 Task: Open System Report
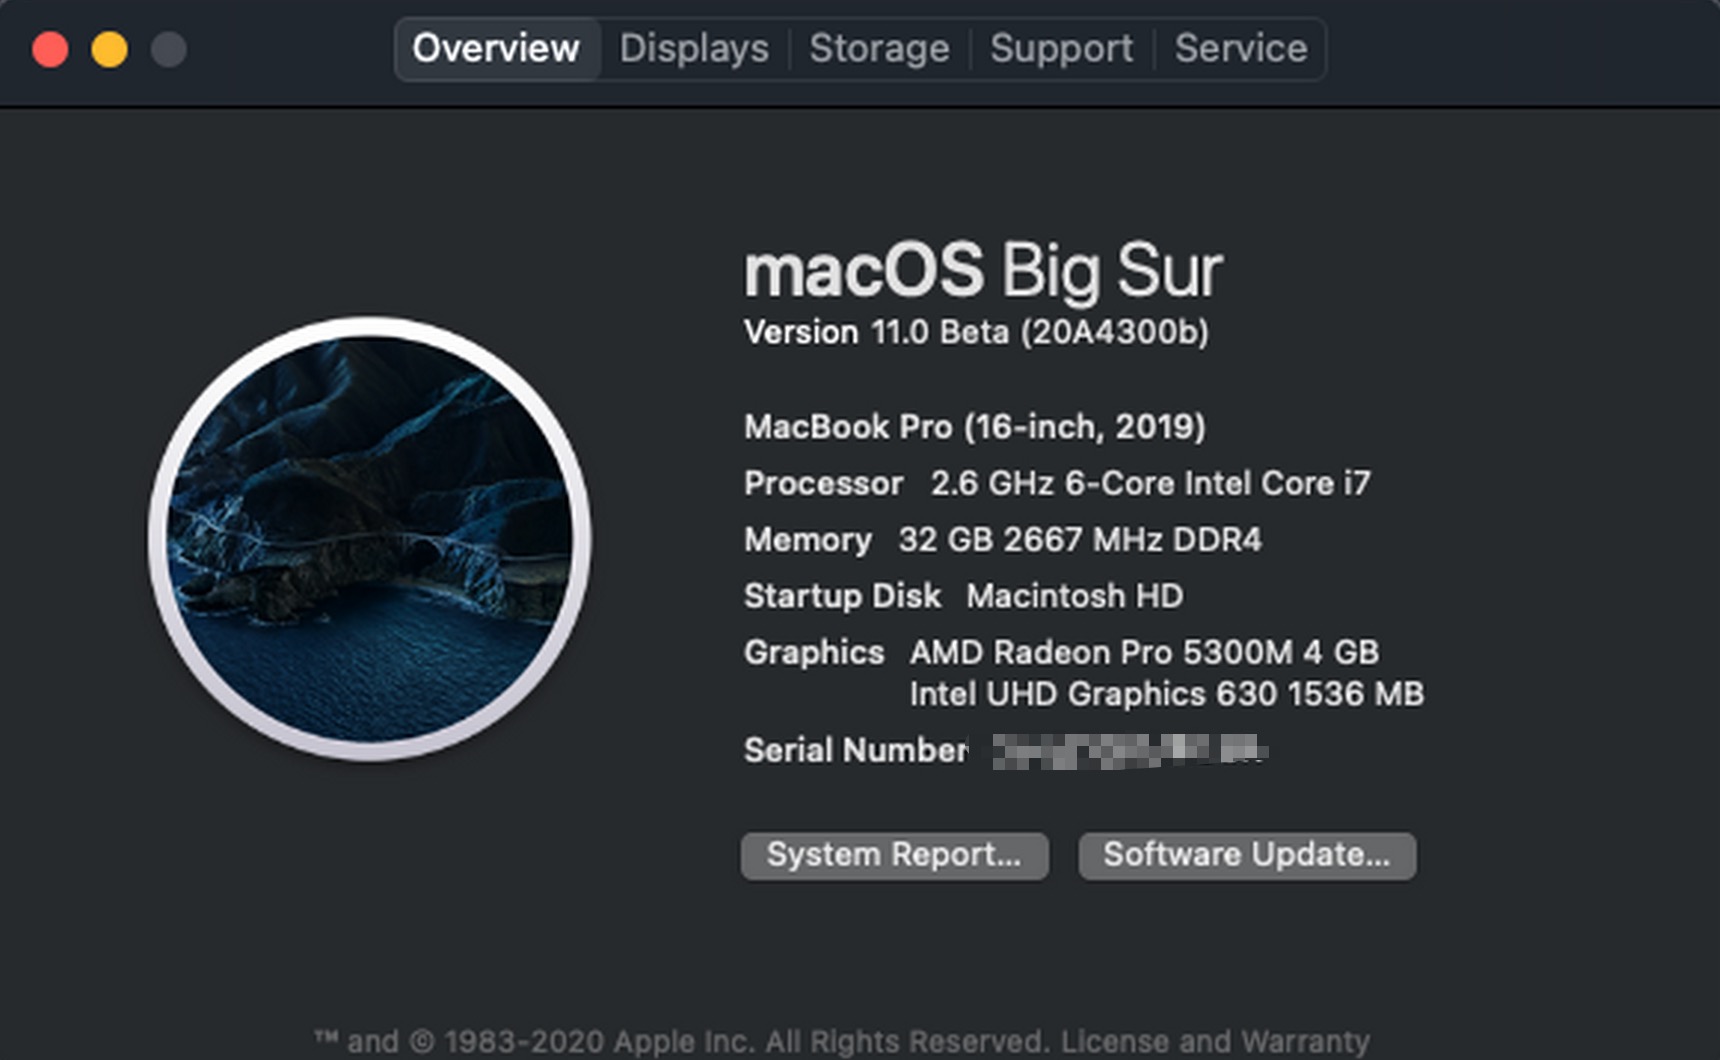(895, 856)
